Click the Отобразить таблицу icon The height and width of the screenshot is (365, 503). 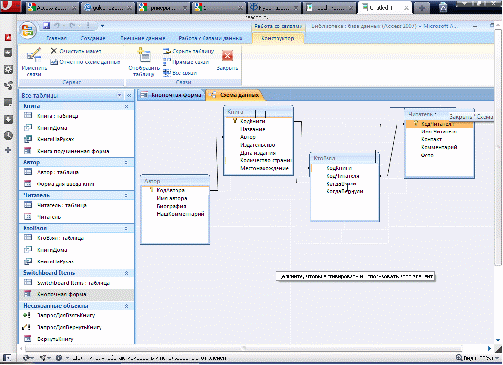pyautogui.click(x=145, y=55)
